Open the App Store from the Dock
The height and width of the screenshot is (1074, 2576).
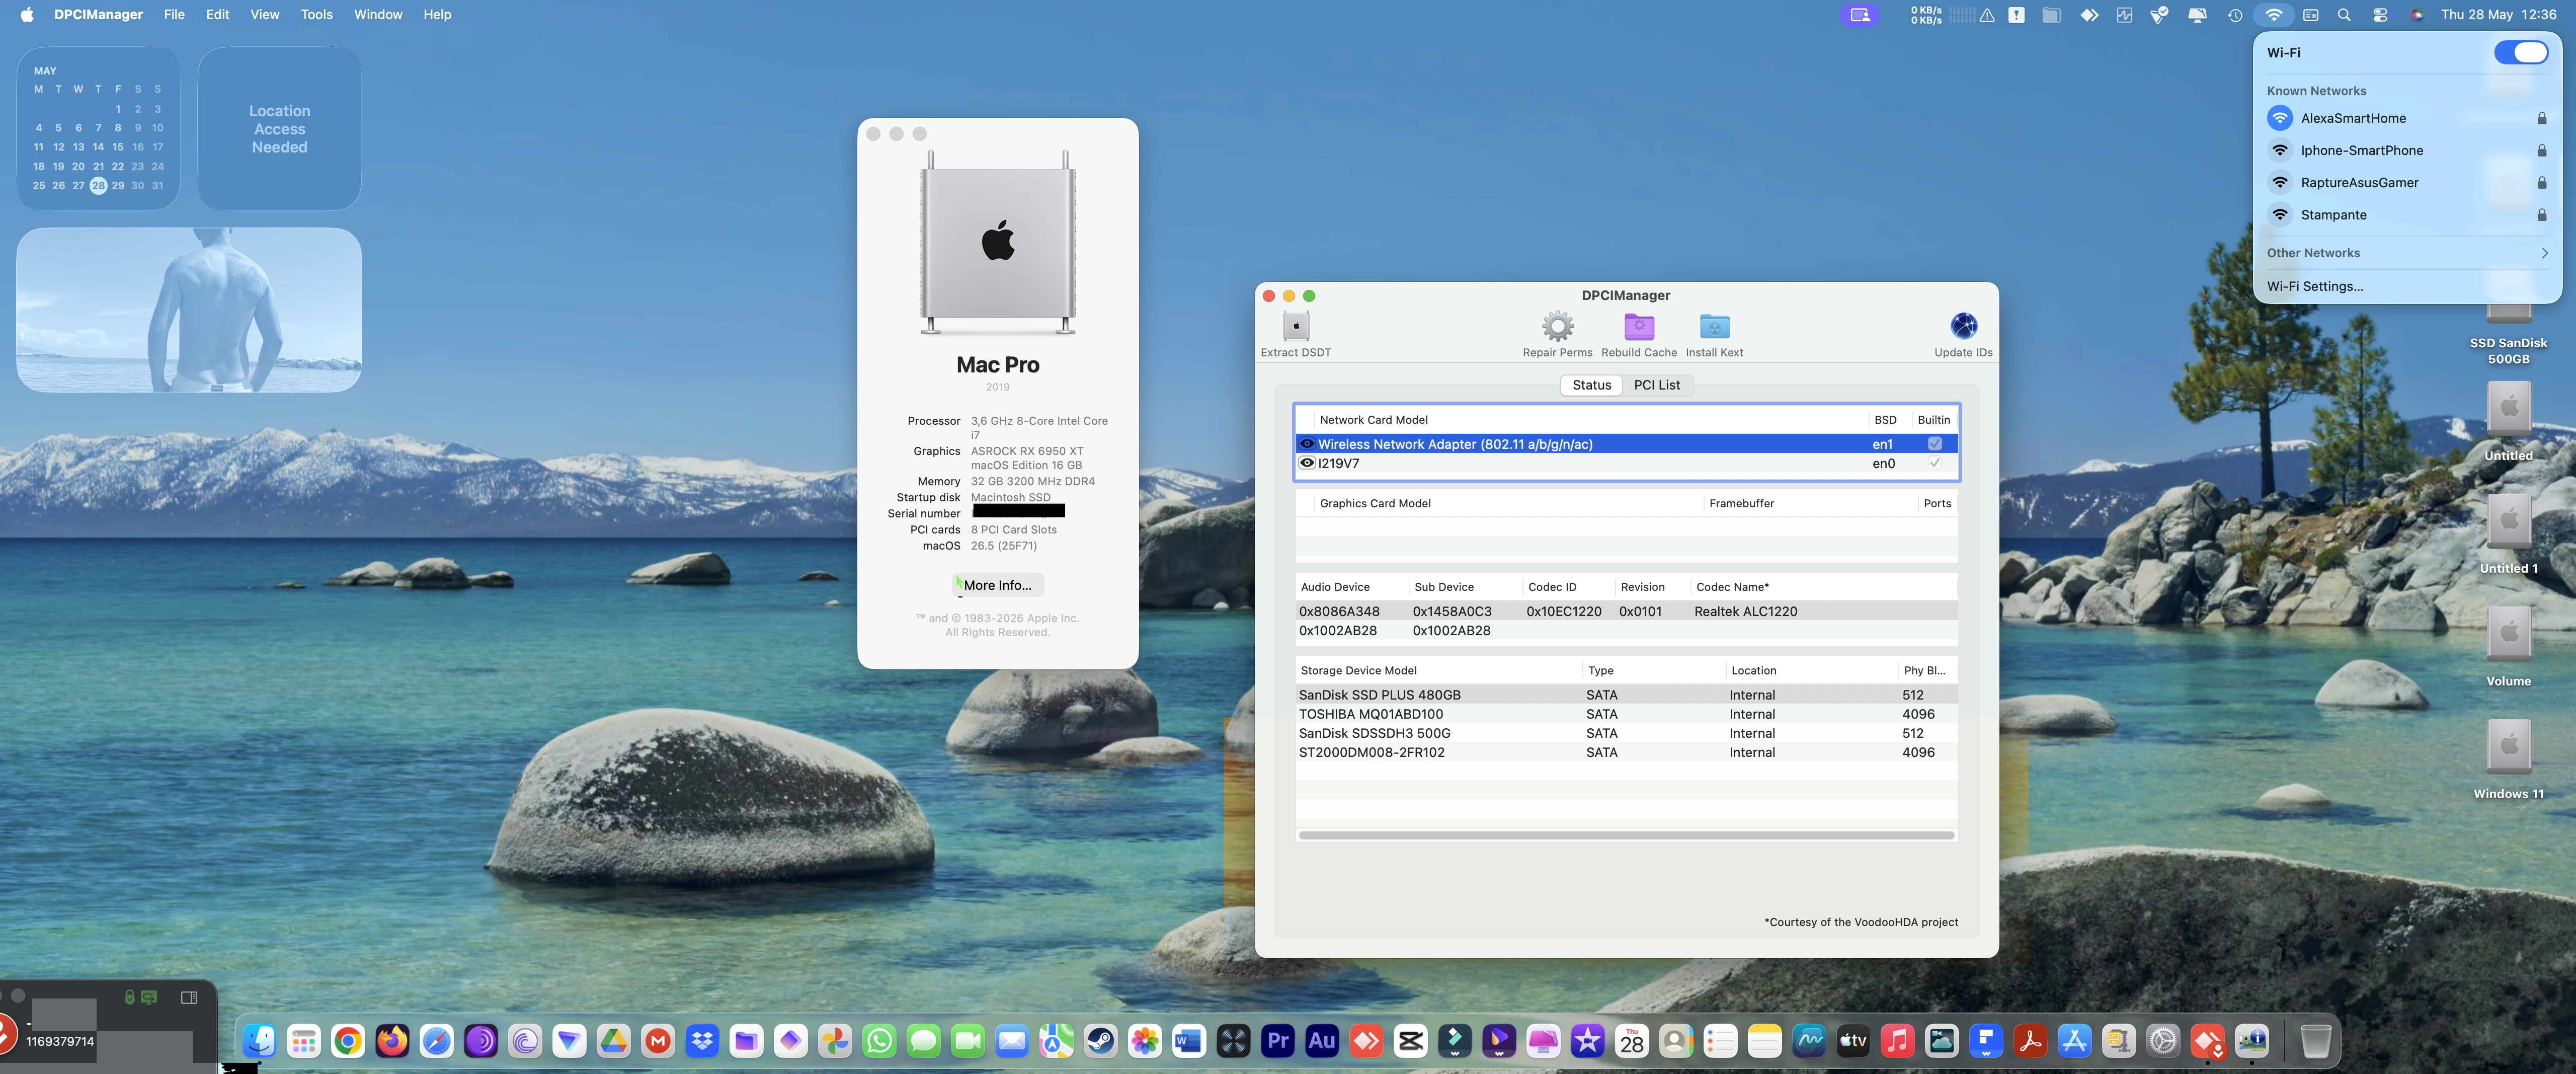point(2074,1041)
